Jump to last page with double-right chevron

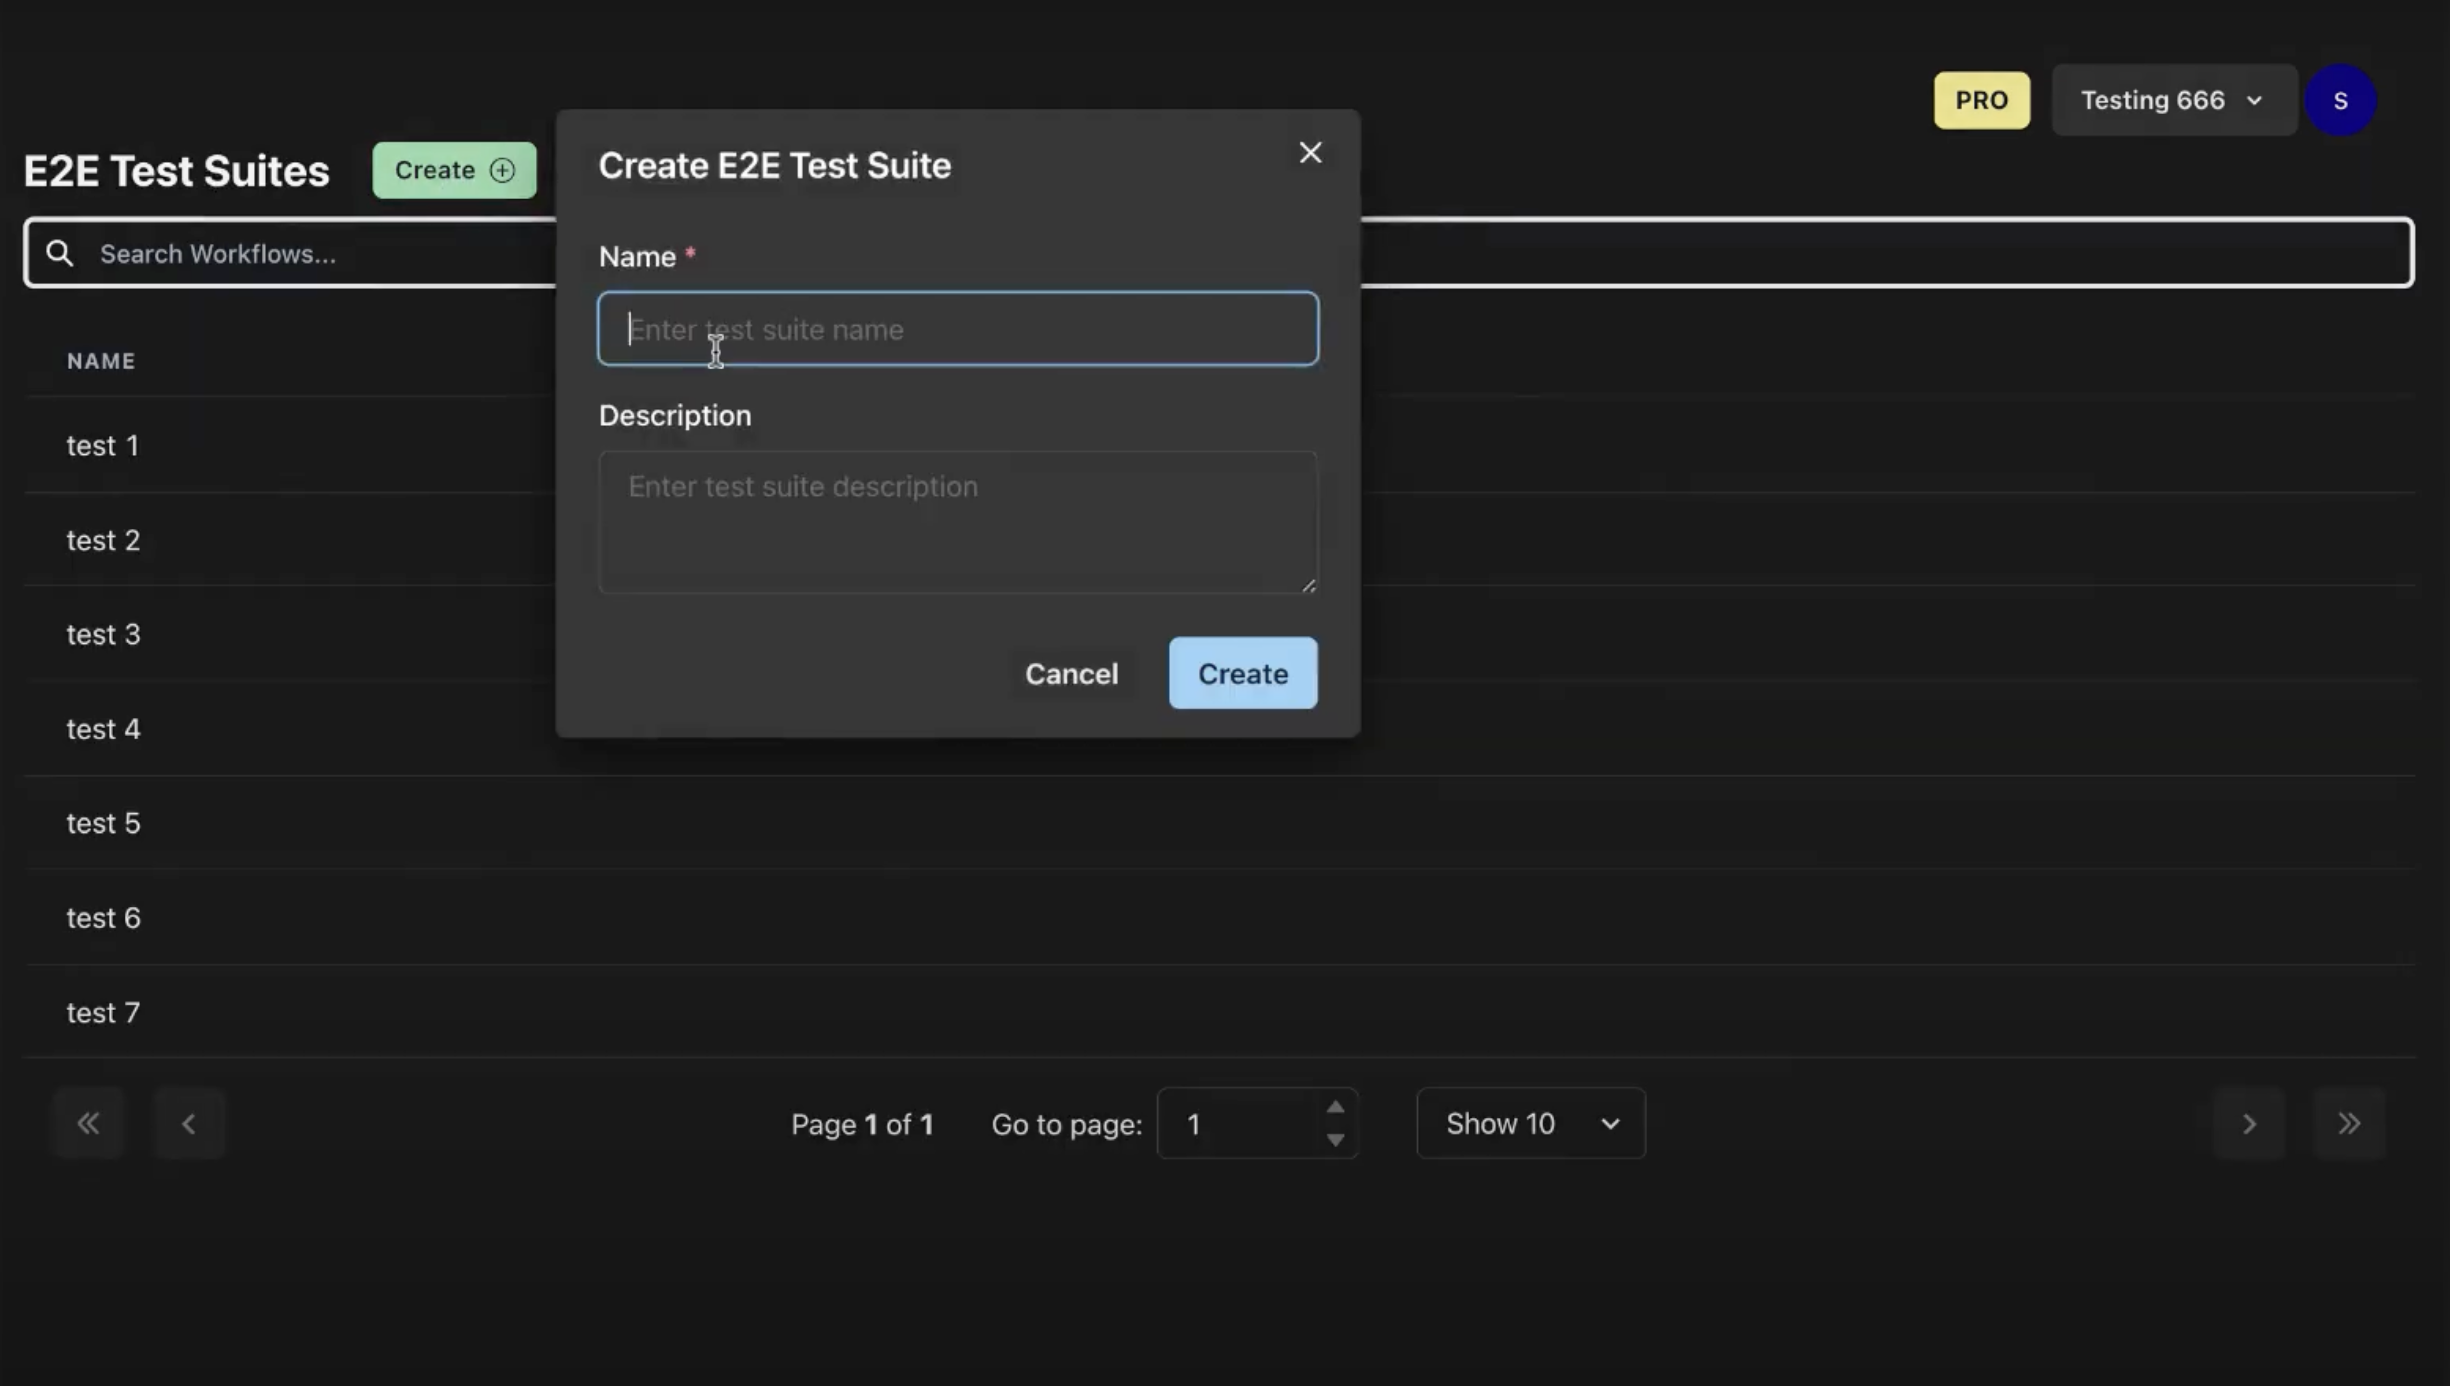2349,1123
